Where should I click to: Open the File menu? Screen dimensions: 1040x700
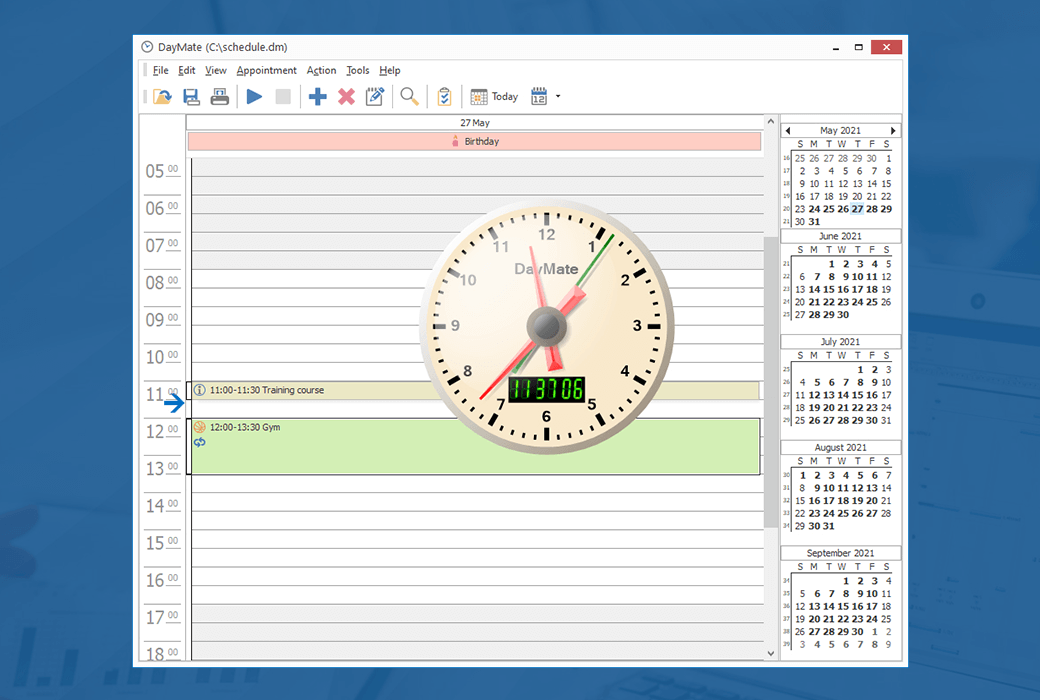coord(161,70)
